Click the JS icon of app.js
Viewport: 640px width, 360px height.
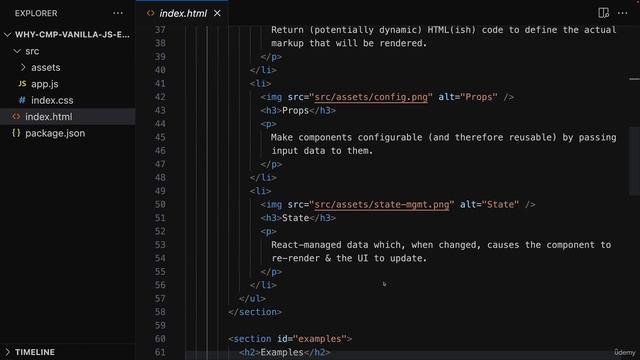(22, 84)
